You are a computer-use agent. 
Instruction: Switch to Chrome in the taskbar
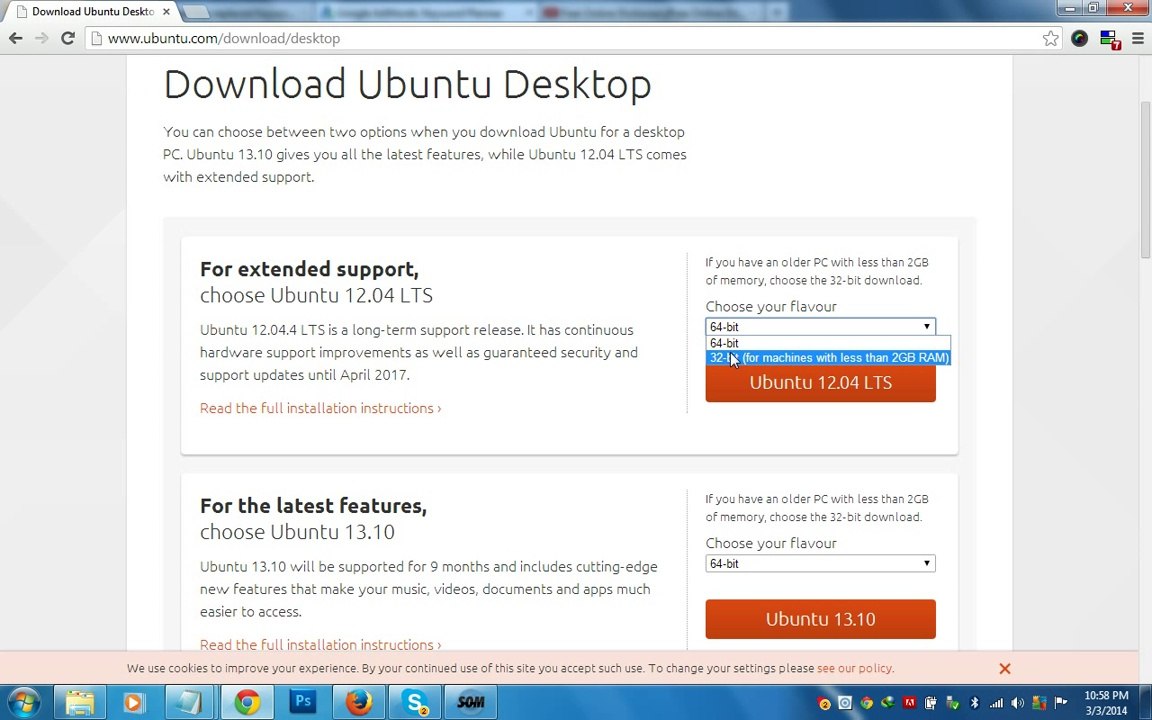pos(248,702)
